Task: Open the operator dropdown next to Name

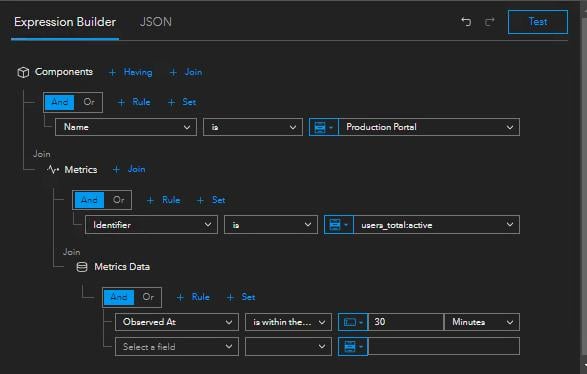Action: (253, 127)
